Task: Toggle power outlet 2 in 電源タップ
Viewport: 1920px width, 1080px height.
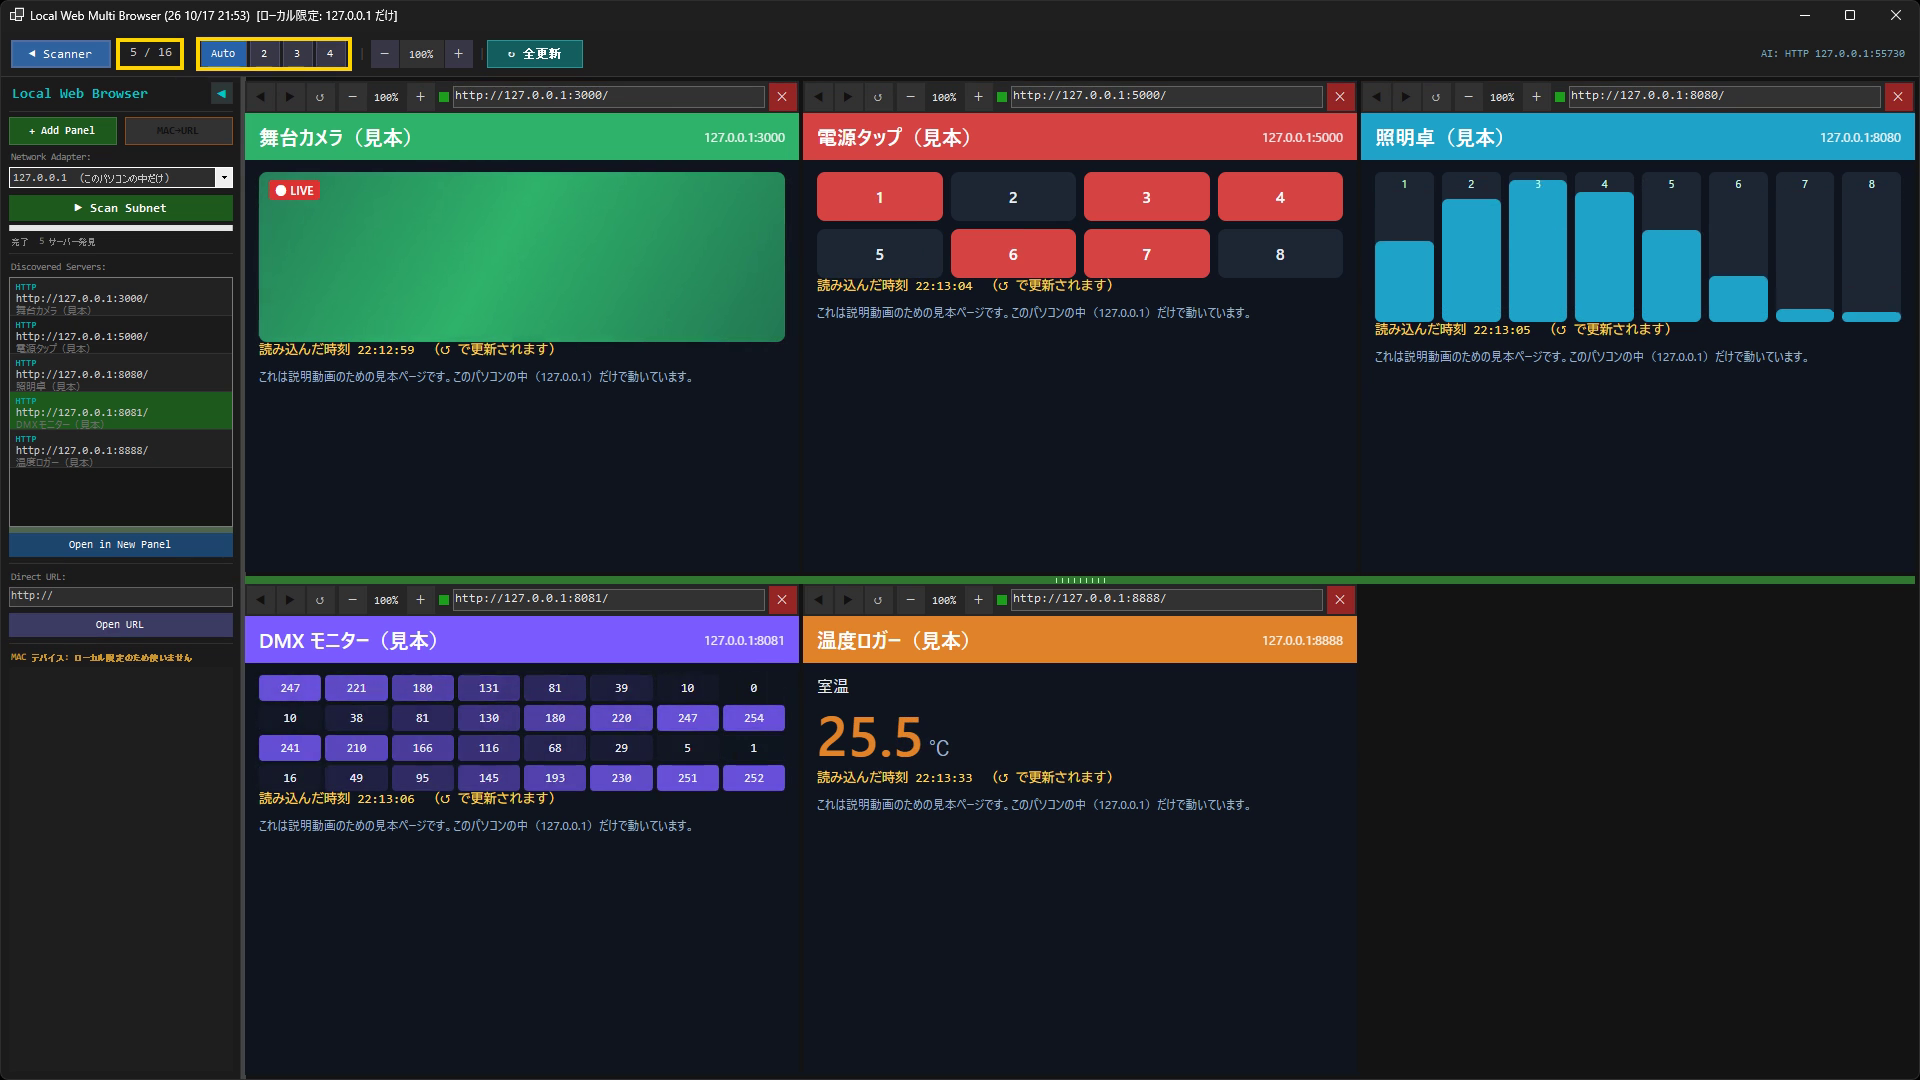Action: pyautogui.click(x=1013, y=197)
